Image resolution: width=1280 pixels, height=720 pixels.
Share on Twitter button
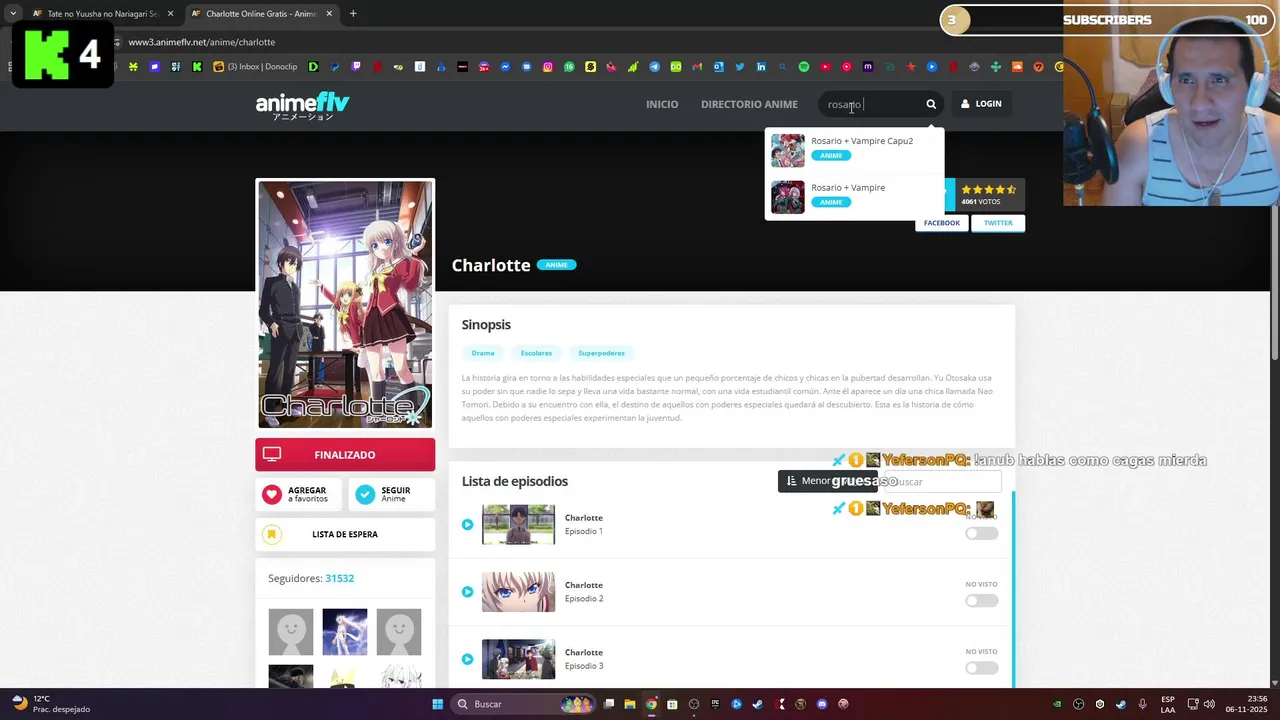coord(998,223)
